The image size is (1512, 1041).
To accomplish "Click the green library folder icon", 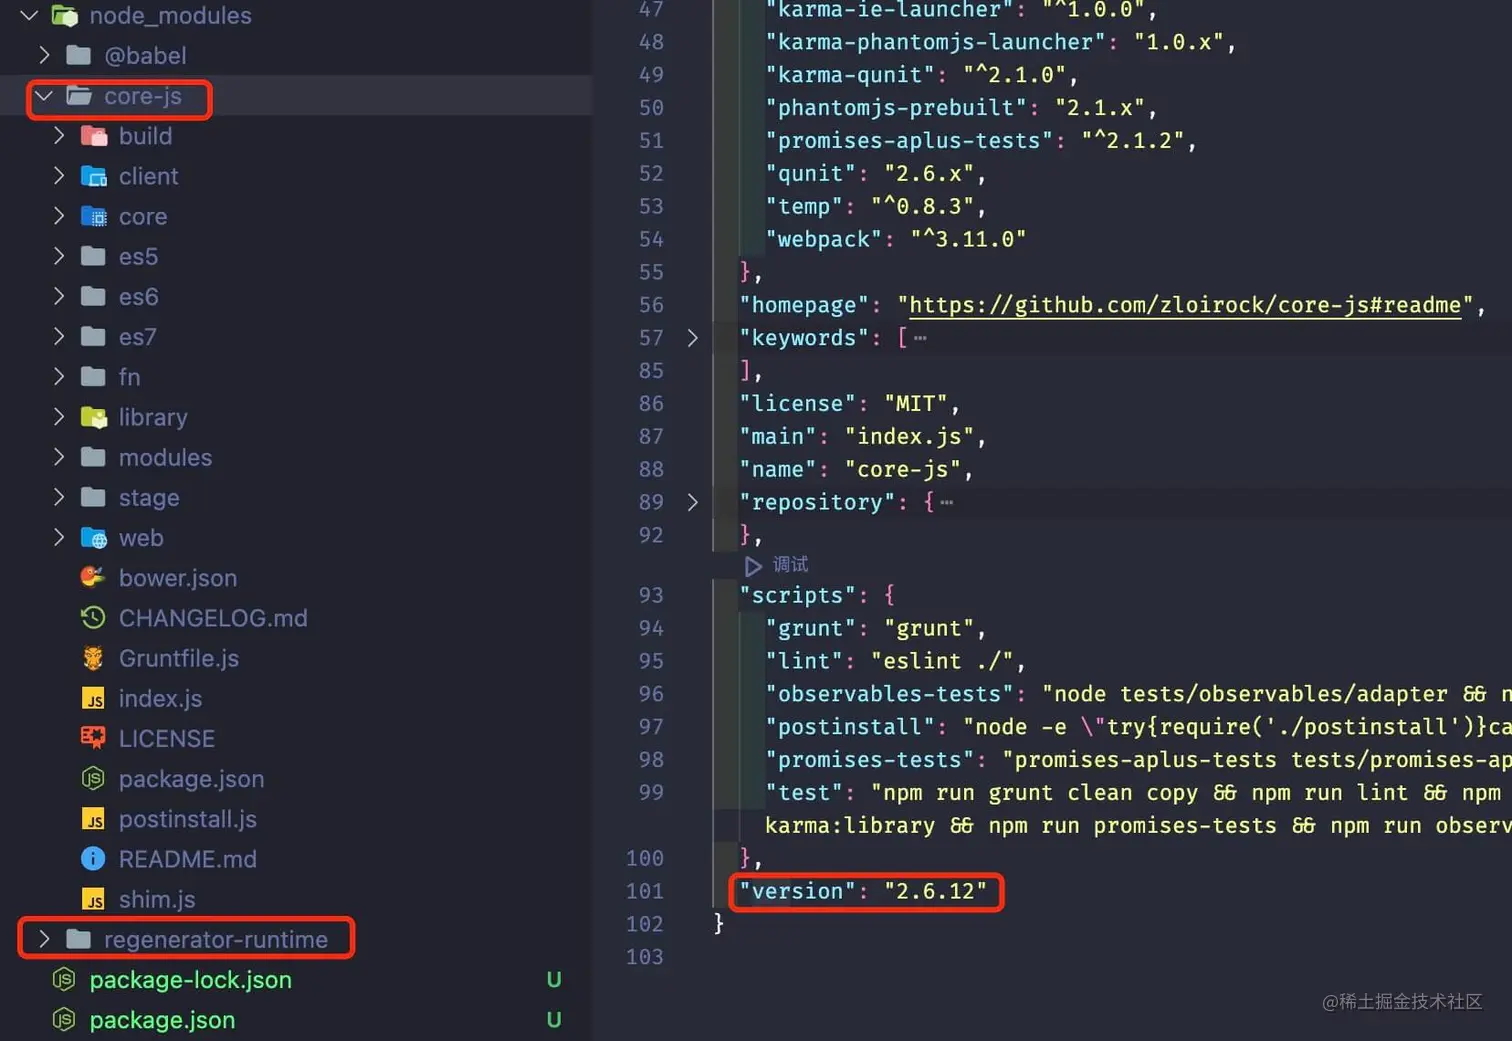I will pos(93,417).
